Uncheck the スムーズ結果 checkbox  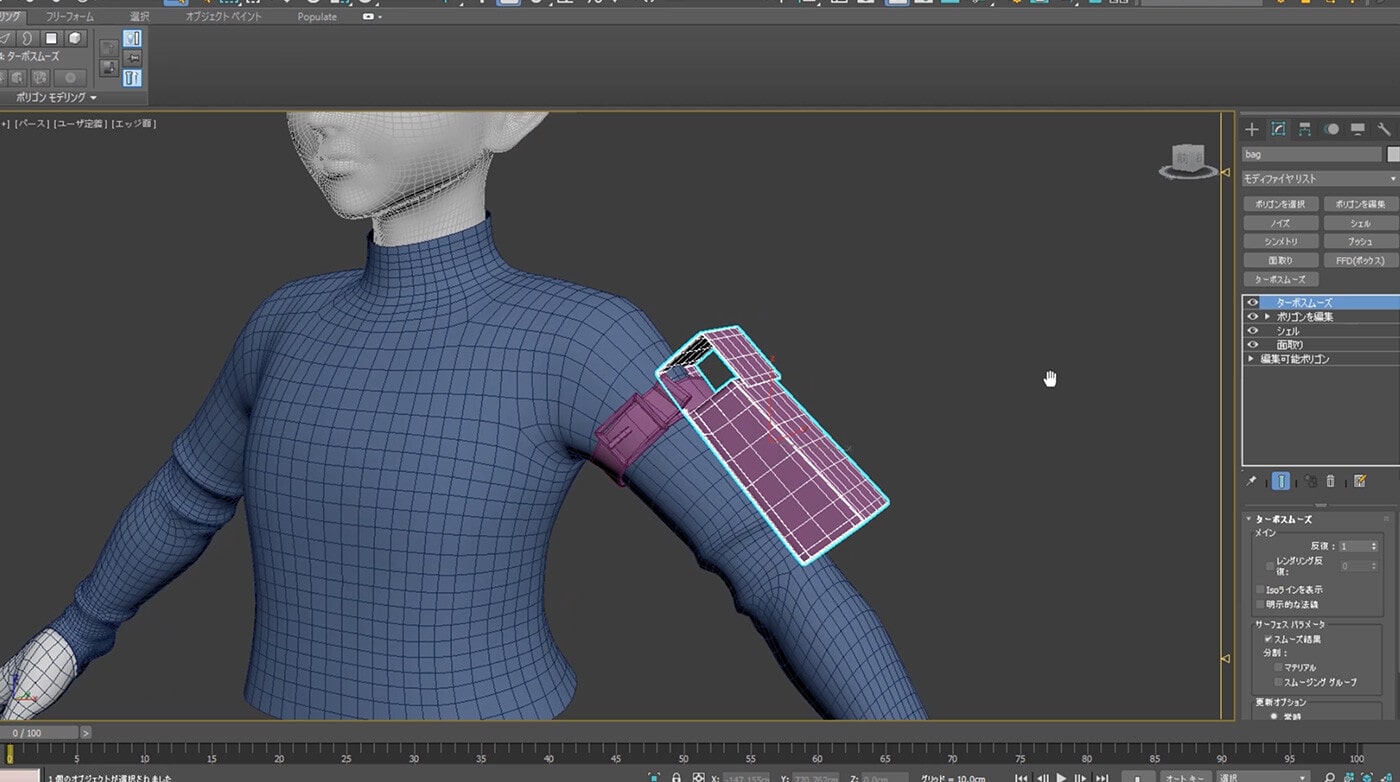(1269, 639)
